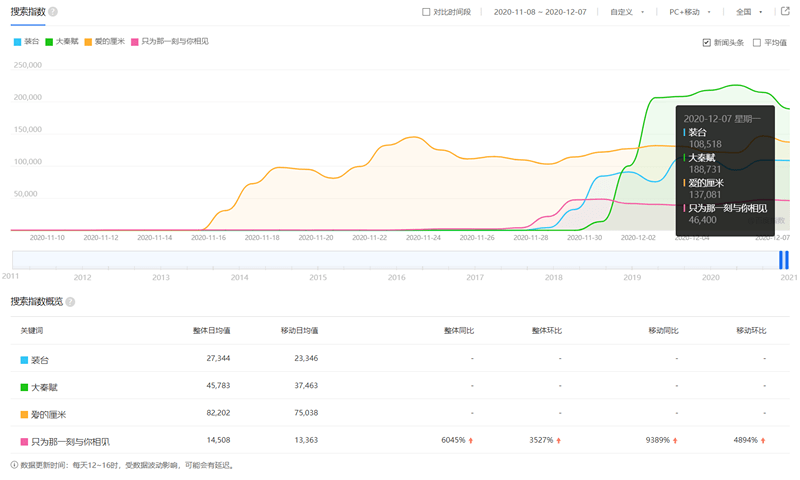Image resolution: width=800 pixels, height=480 pixels.
Task: Click the 移动环比 column header
Action: tap(751, 331)
